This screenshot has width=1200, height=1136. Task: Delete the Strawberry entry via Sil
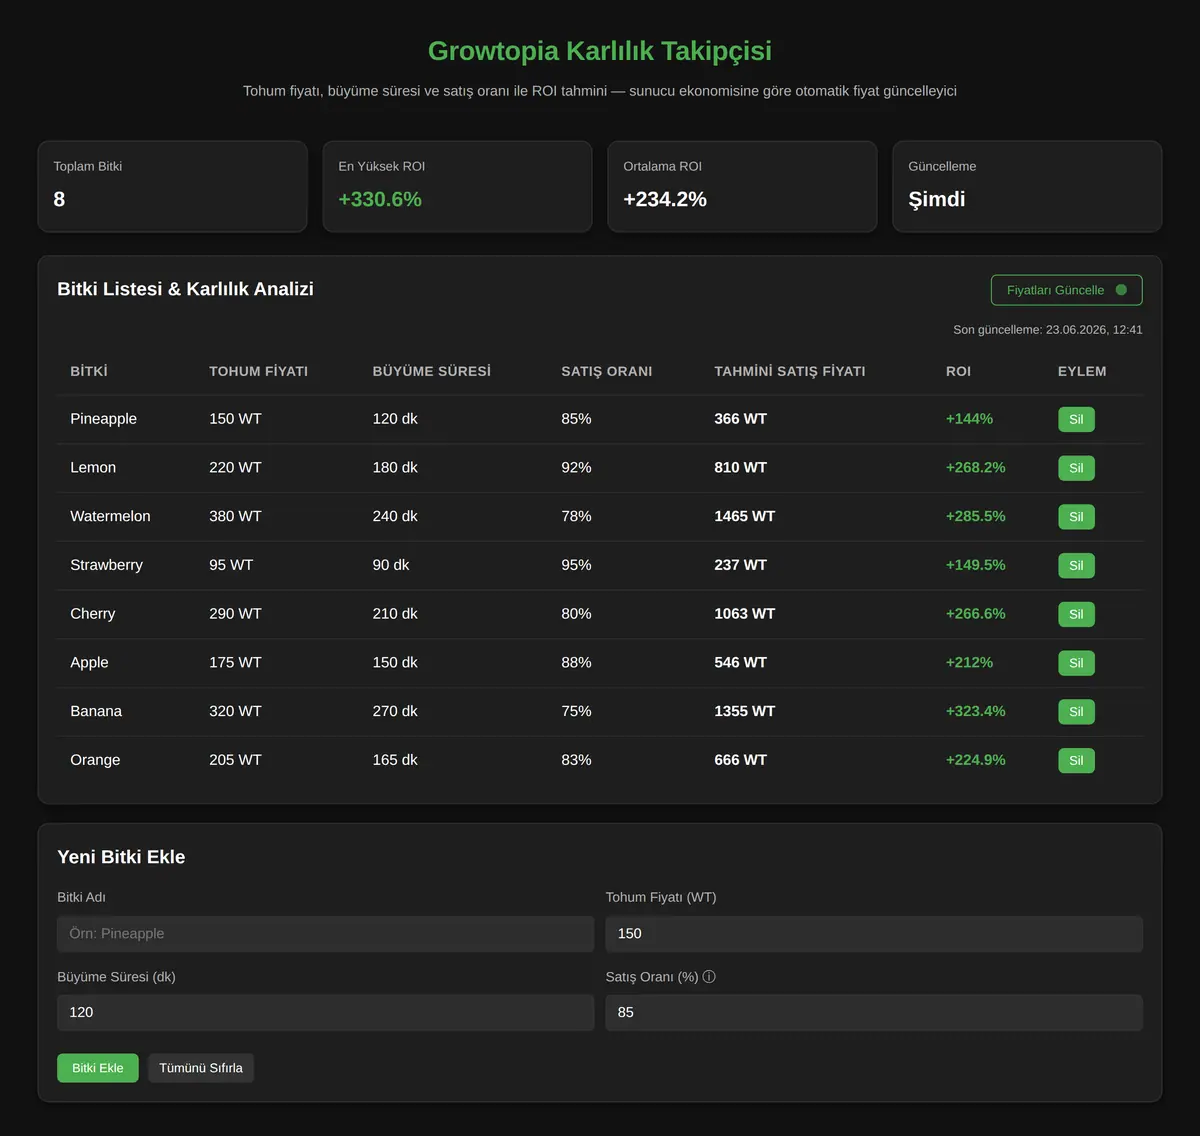pos(1076,566)
